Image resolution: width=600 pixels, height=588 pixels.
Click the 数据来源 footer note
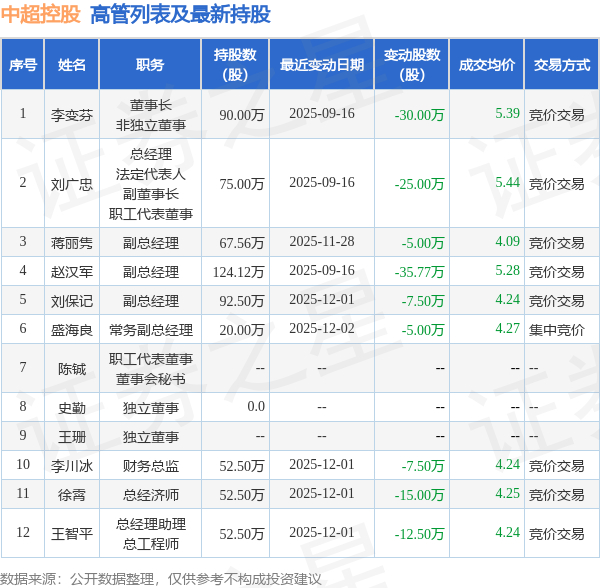pos(161,579)
